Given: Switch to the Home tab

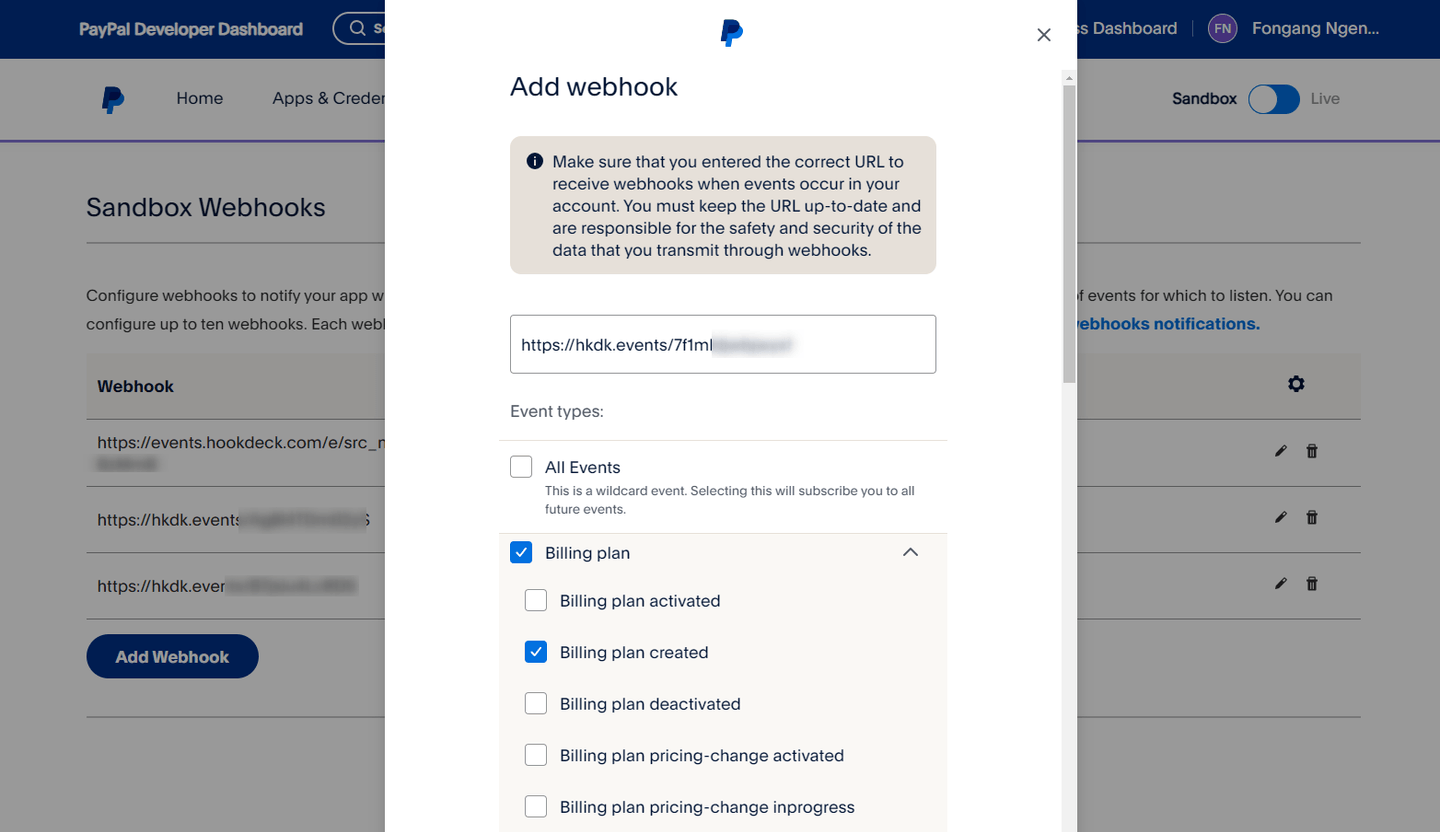Looking at the screenshot, I should 199,98.
